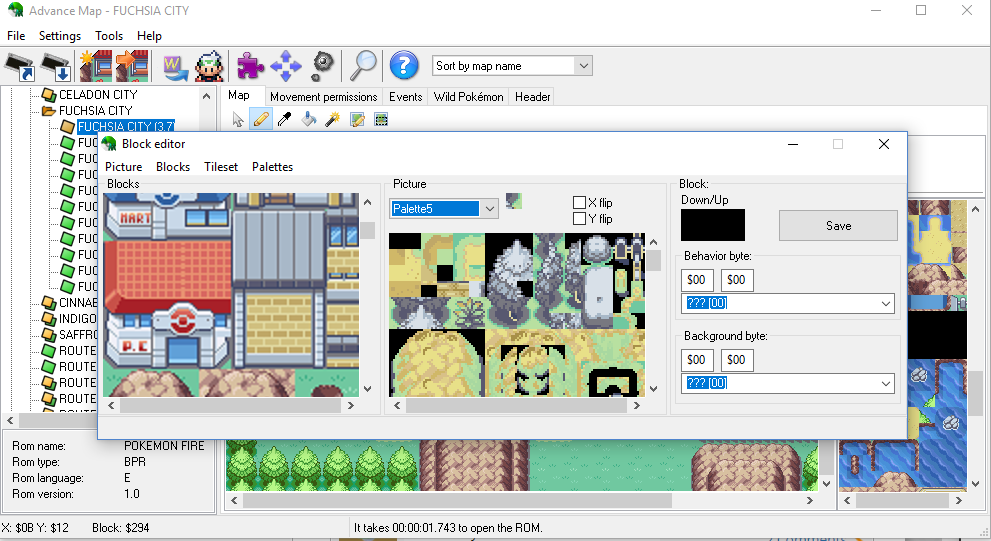This screenshot has height=541, width=991.
Task: Switch to the Events tab
Action: click(405, 97)
